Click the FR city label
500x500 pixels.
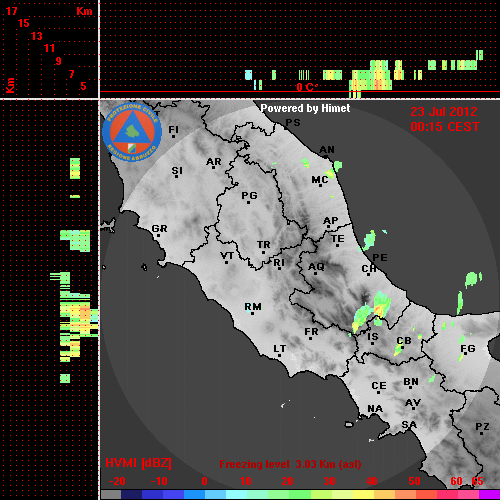tap(311, 332)
